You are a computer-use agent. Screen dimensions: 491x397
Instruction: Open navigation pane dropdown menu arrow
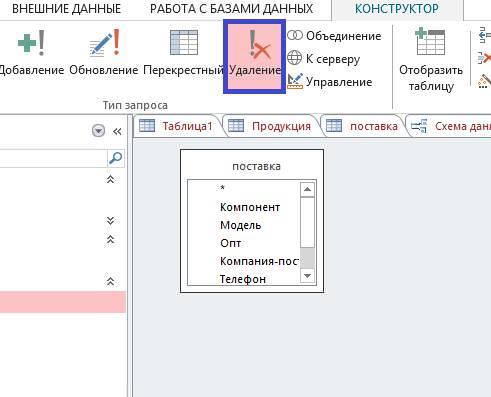pyautogui.click(x=98, y=131)
